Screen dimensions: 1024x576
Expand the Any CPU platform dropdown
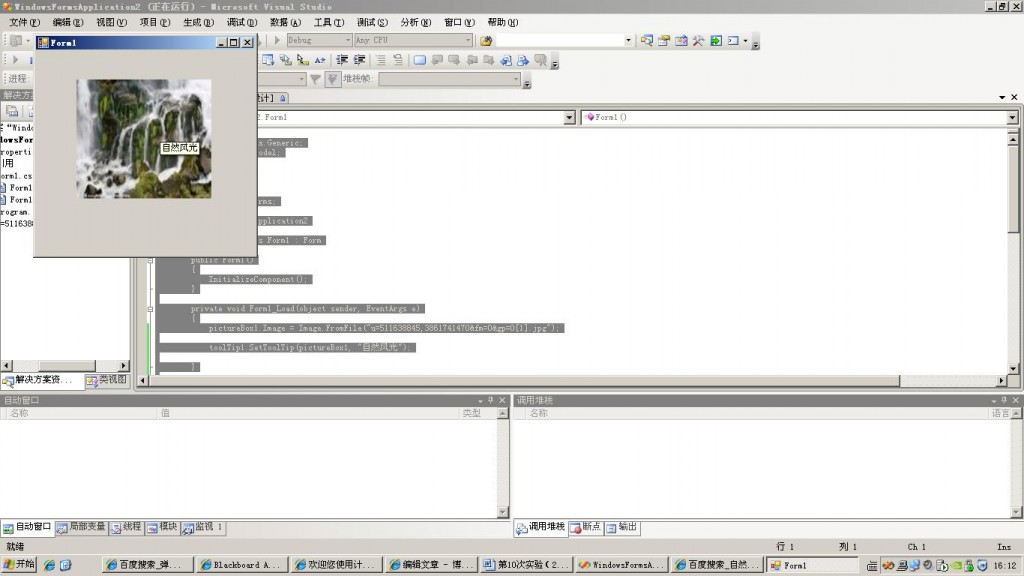click(x=468, y=40)
